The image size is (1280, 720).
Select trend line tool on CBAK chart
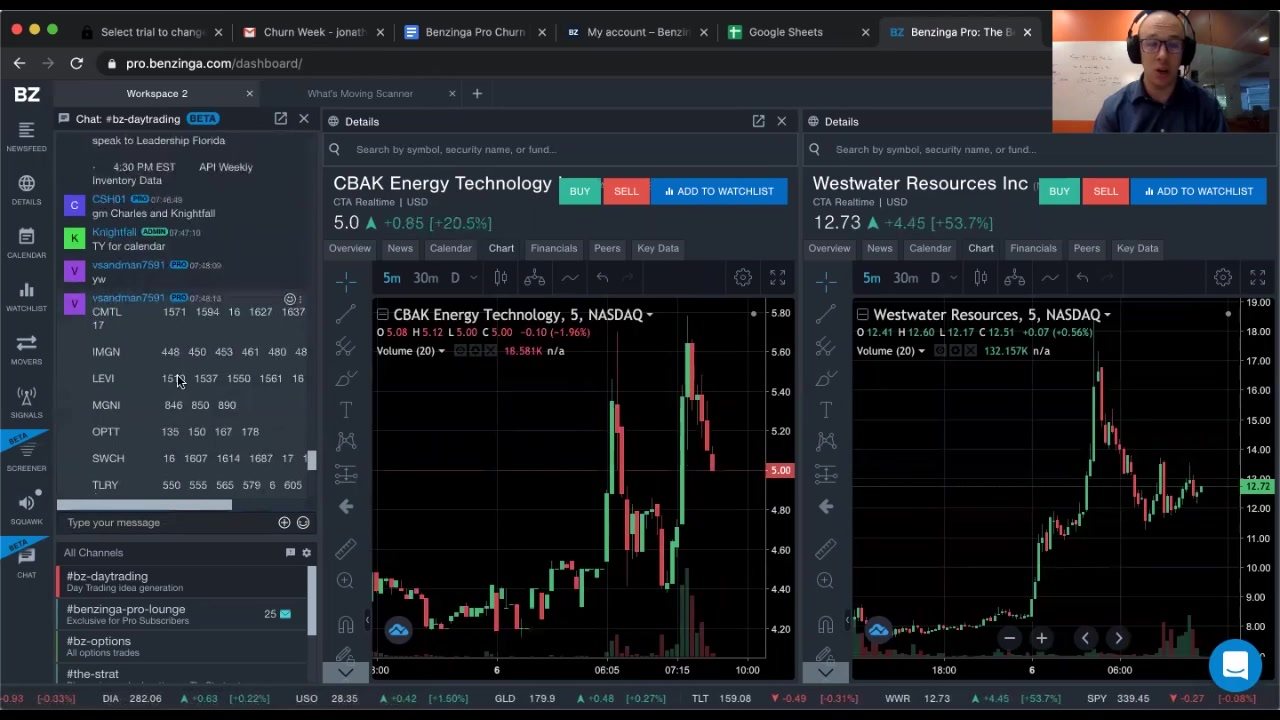click(x=346, y=314)
